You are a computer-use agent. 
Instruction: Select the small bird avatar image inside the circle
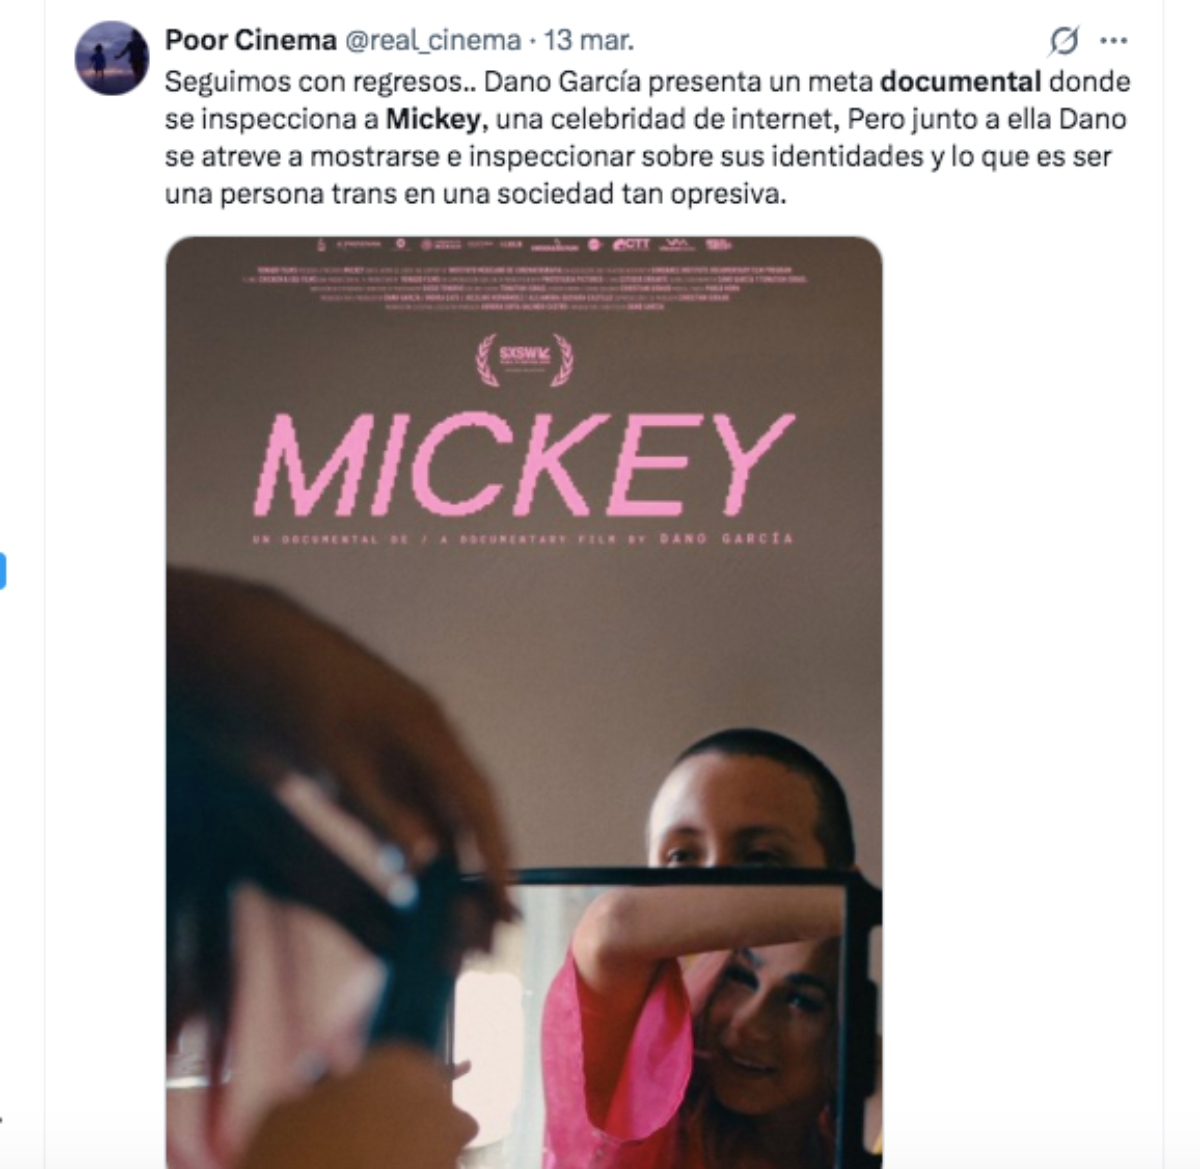click(112, 44)
